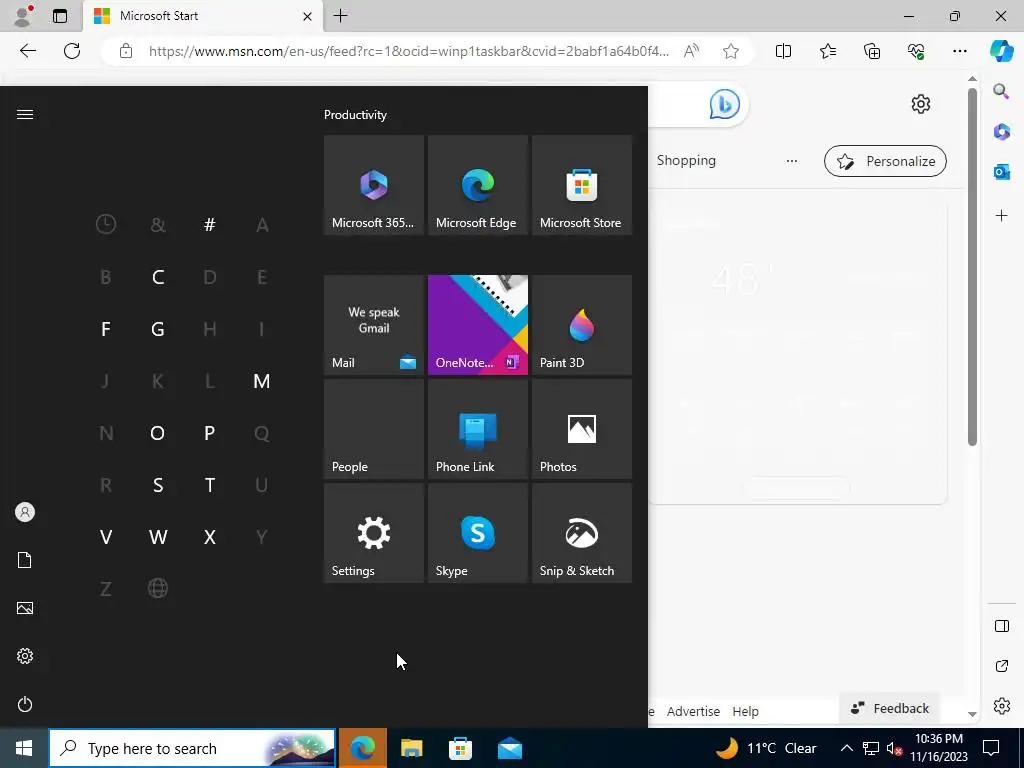Click the Edge address bar URL
1024x768 pixels.
[409, 51]
